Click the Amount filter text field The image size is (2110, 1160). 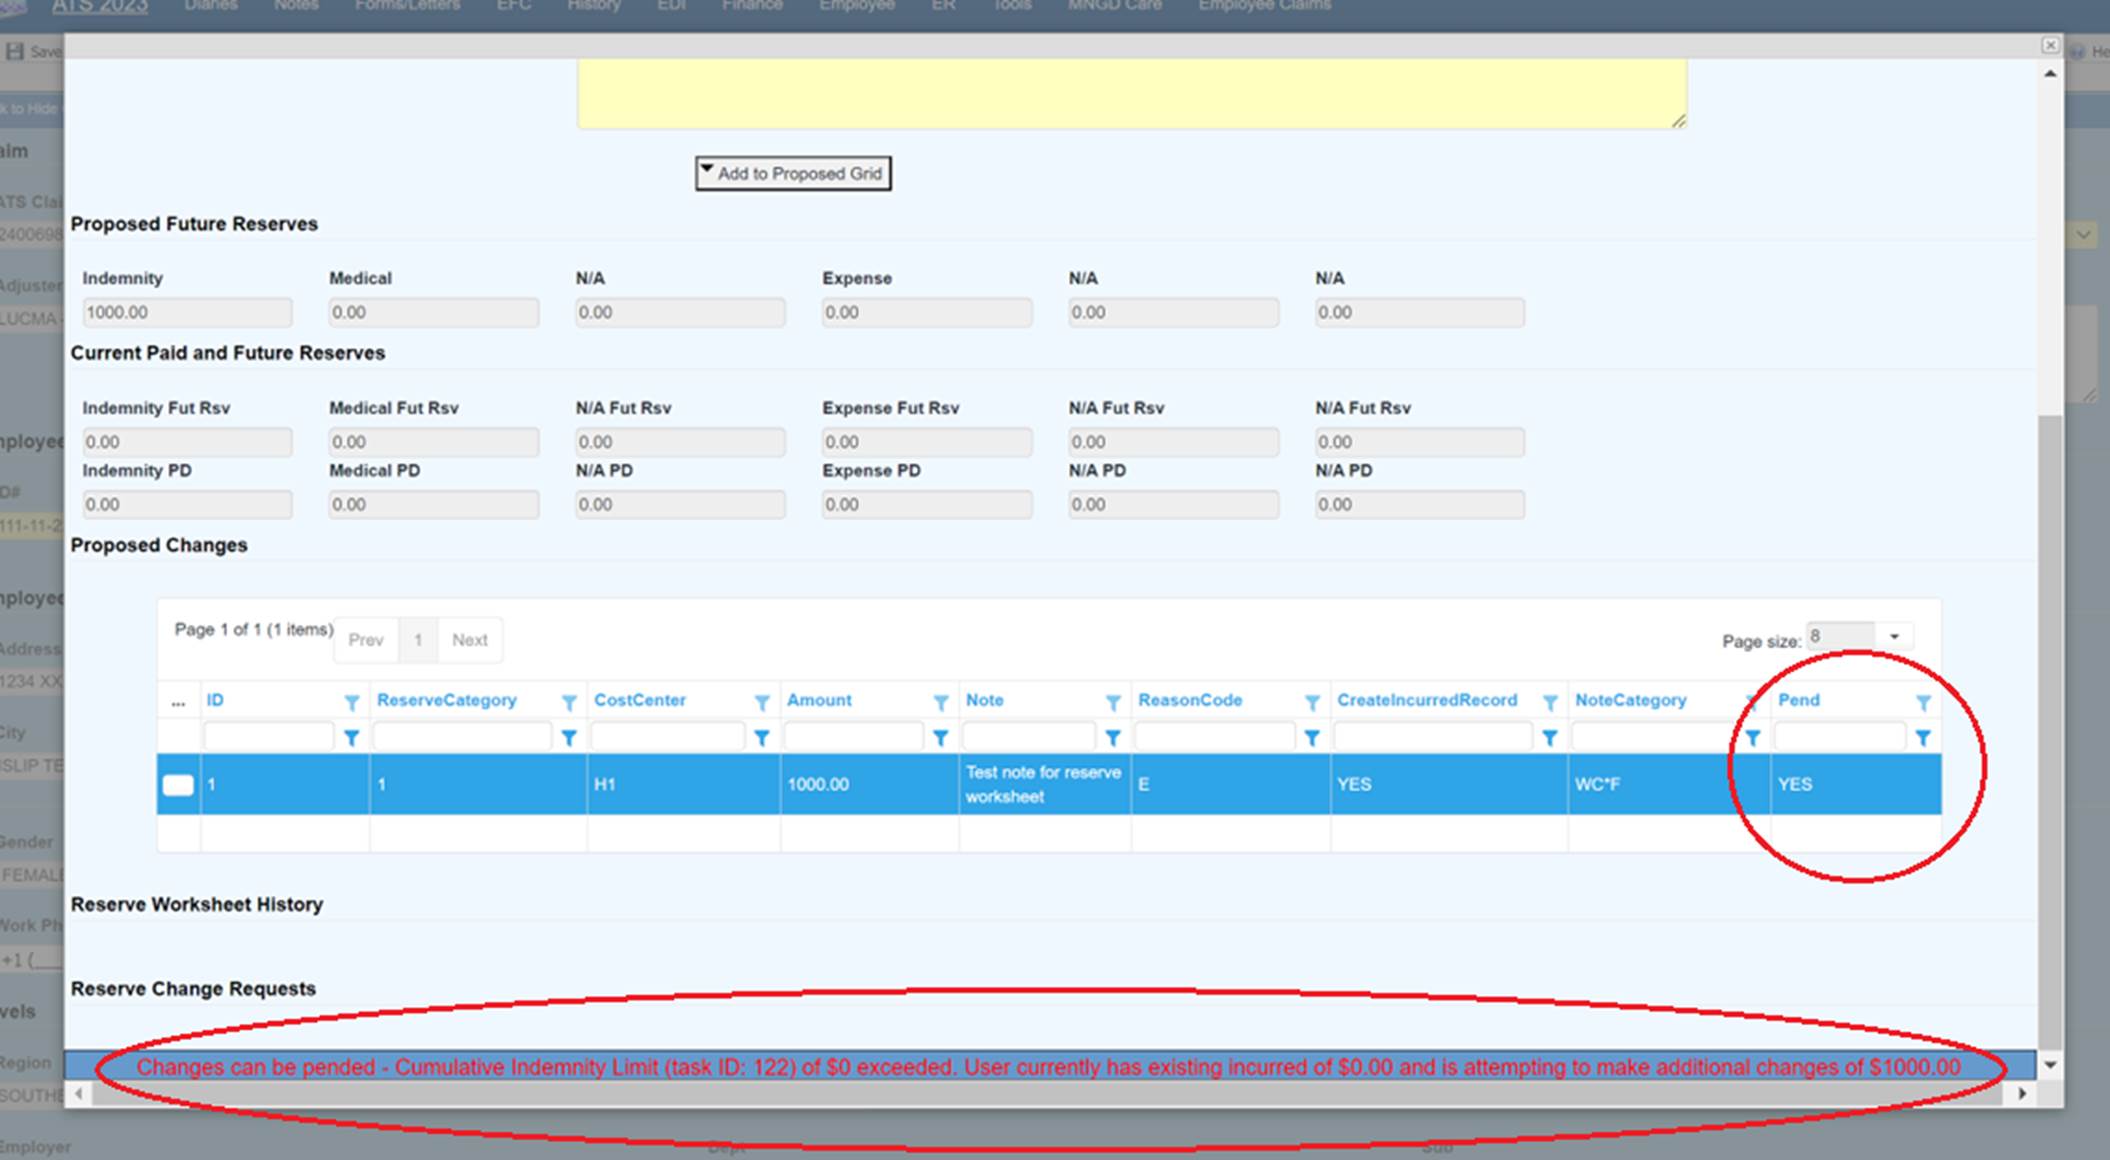(852, 738)
